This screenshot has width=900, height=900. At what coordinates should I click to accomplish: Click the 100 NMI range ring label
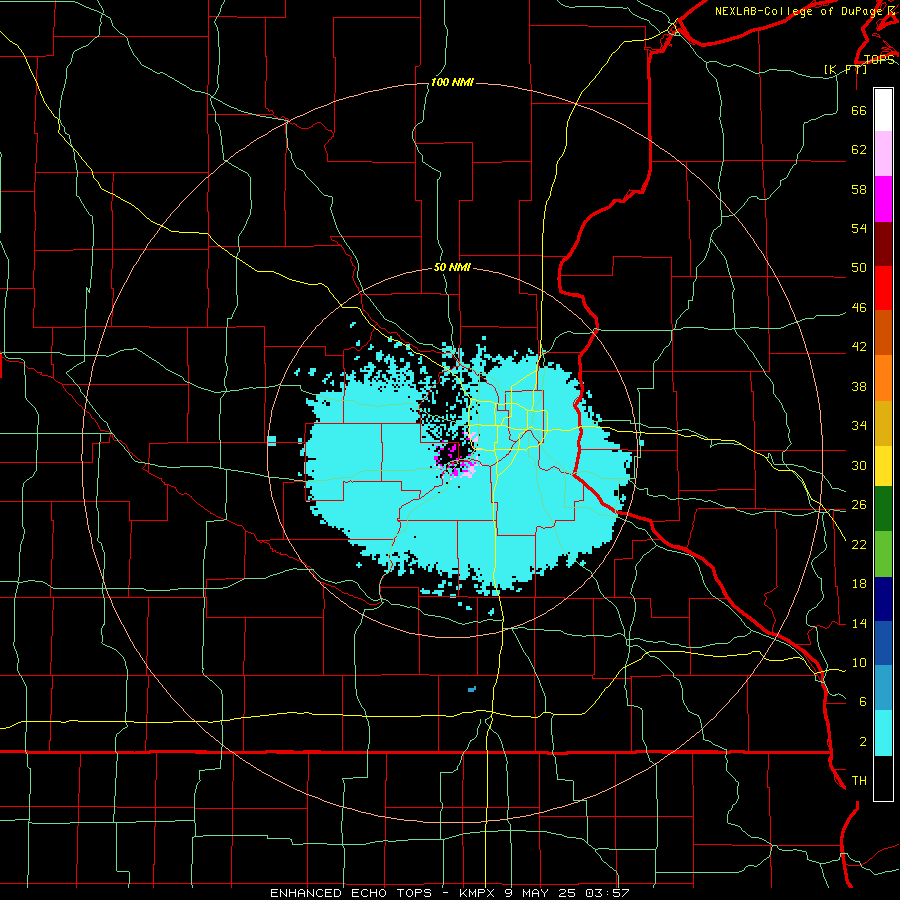click(452, 83)
